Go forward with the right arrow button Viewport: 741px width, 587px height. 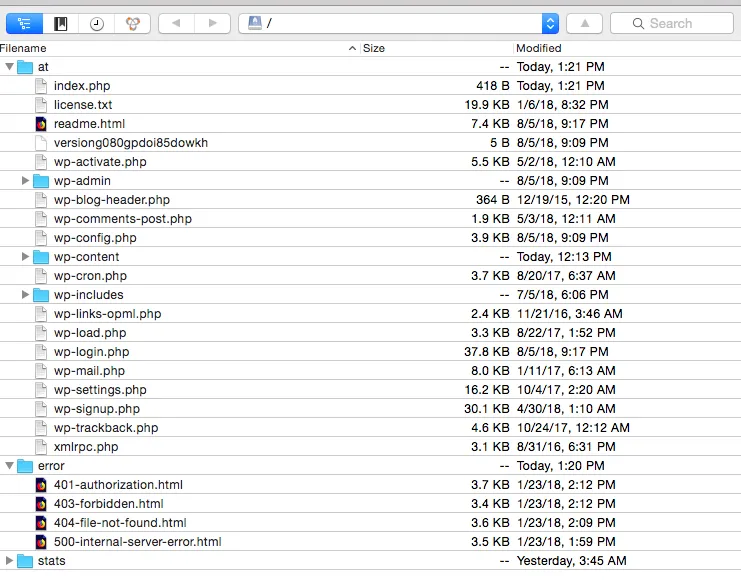coord(213,23)
